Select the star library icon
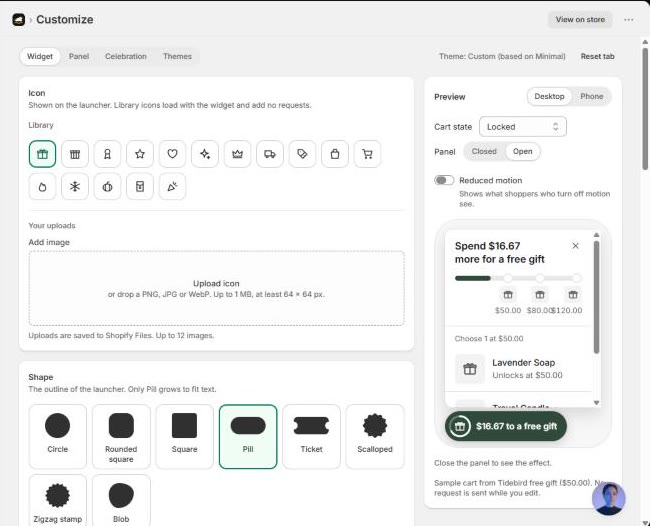This screenshot has height=526, width=650. [140, 154]
